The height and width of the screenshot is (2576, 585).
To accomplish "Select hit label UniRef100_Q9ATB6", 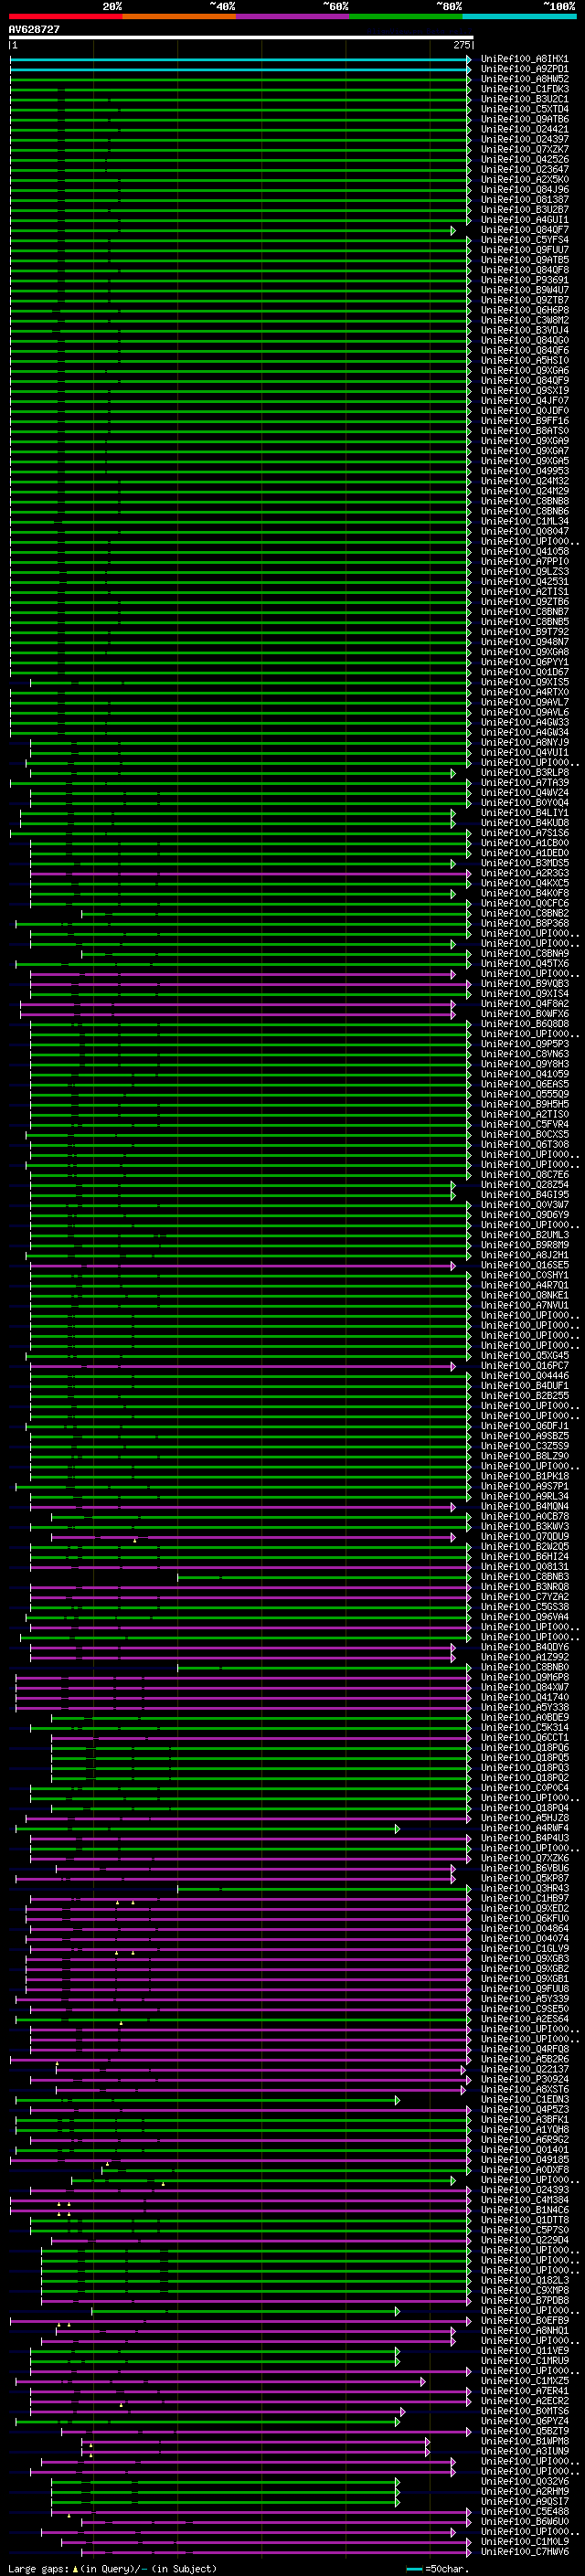I will coord(524,119).
